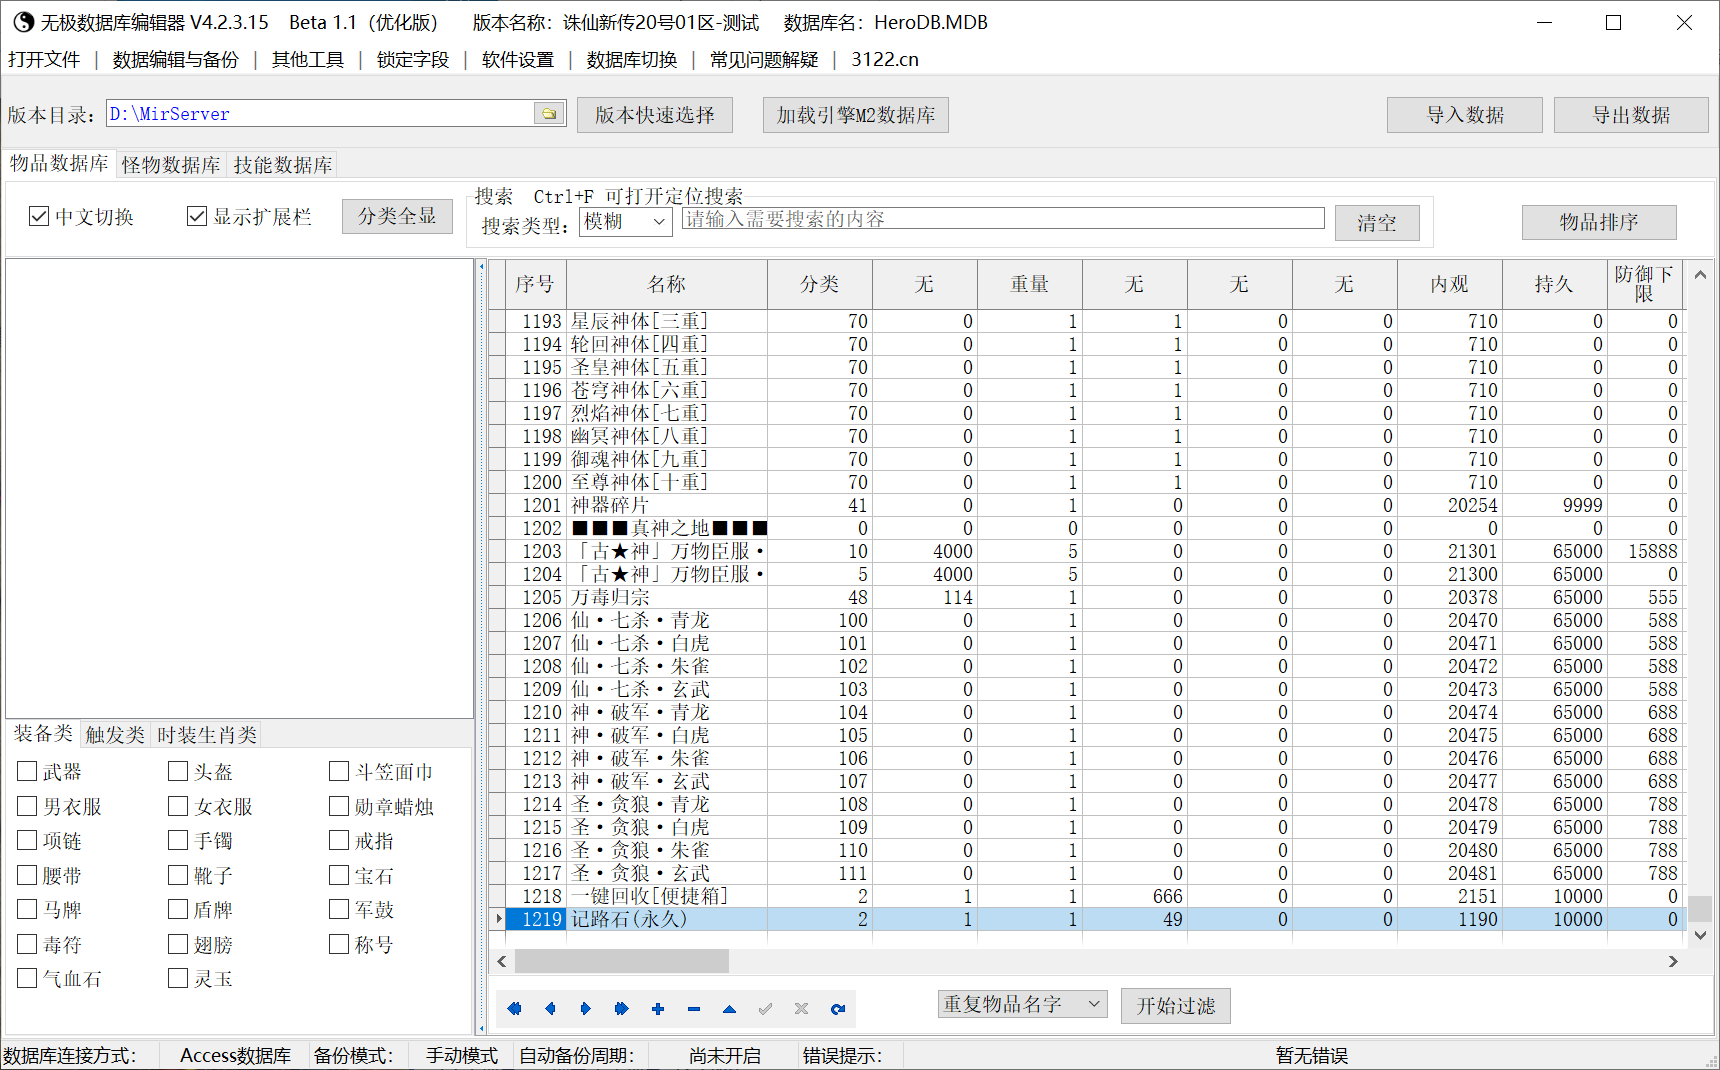The width and height of the screenshot is (1720, 1070).
Task: Refresh data with navigator refresh icon
Action: 838,1009
